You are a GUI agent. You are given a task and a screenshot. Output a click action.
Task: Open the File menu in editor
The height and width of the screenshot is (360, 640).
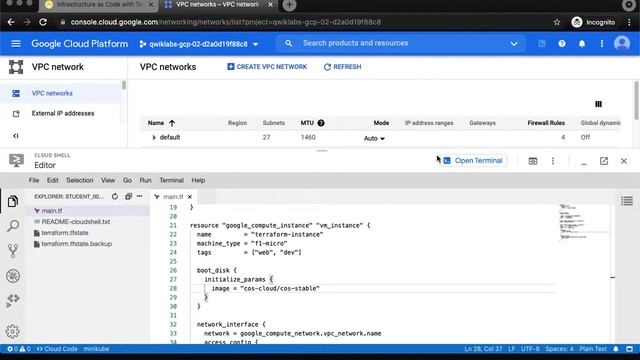pos(34,180)
